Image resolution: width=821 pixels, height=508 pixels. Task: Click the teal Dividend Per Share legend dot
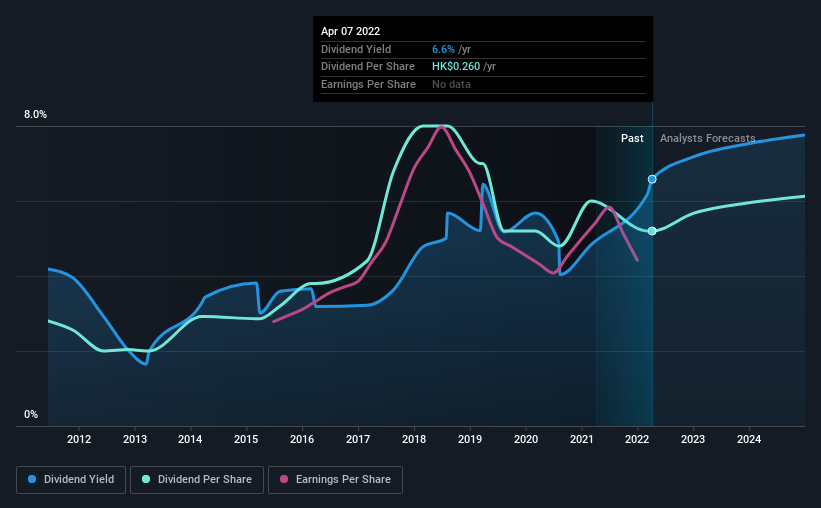[146, 479]
